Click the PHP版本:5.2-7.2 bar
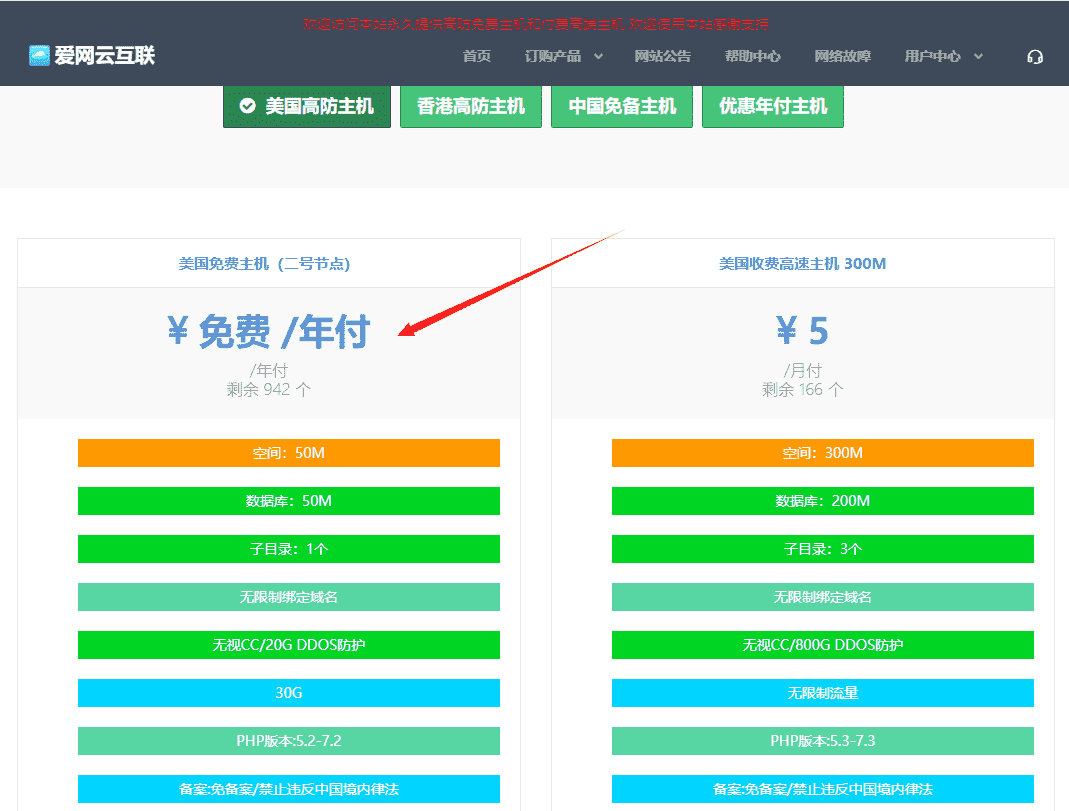Screen dimensions: 1069x811 pyautogui.click(x=288, y=741)
